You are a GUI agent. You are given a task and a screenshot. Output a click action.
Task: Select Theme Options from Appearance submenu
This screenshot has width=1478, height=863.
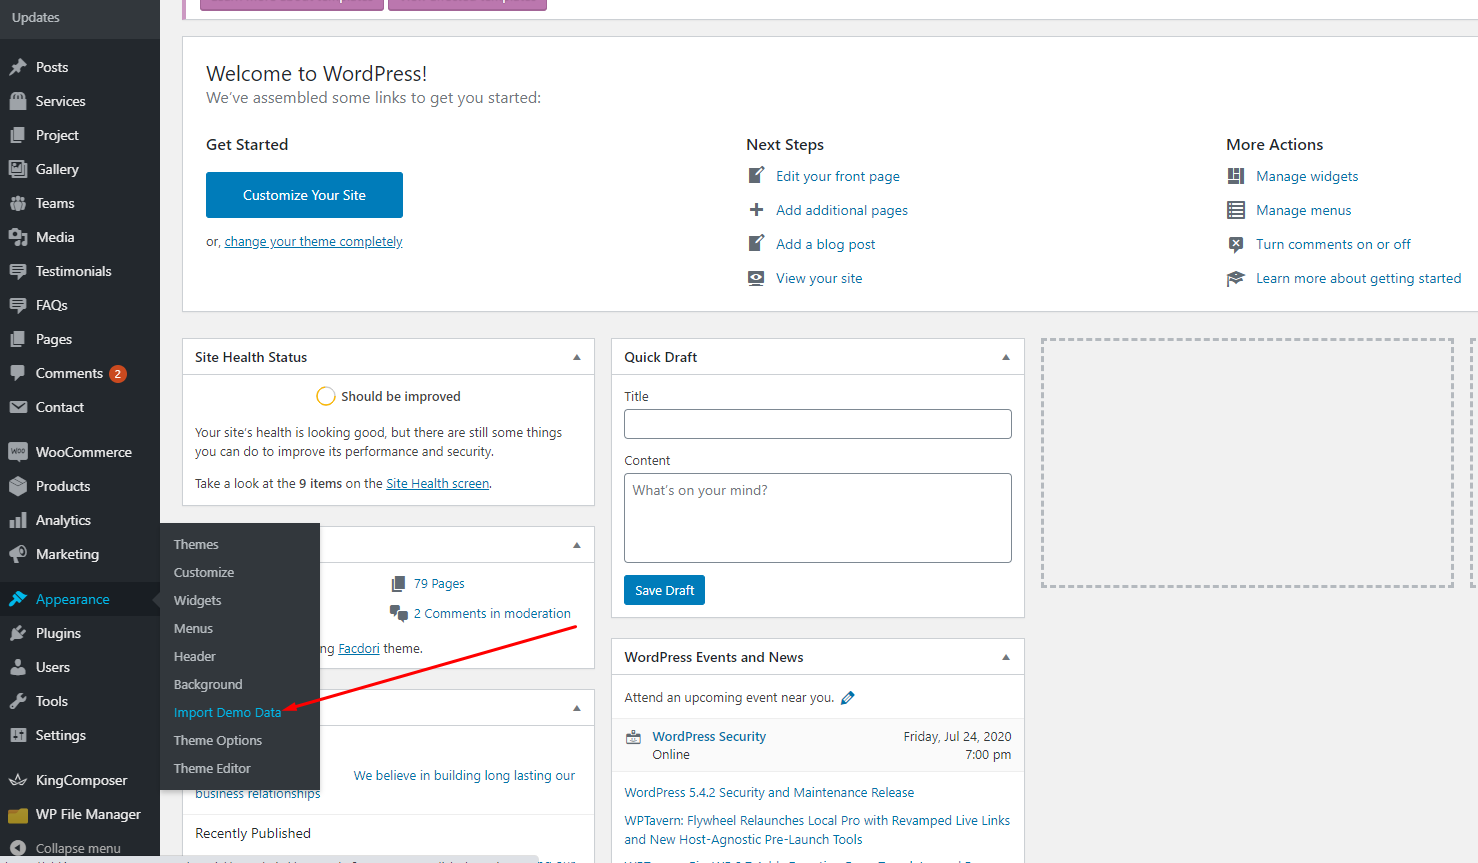[218, 741]
